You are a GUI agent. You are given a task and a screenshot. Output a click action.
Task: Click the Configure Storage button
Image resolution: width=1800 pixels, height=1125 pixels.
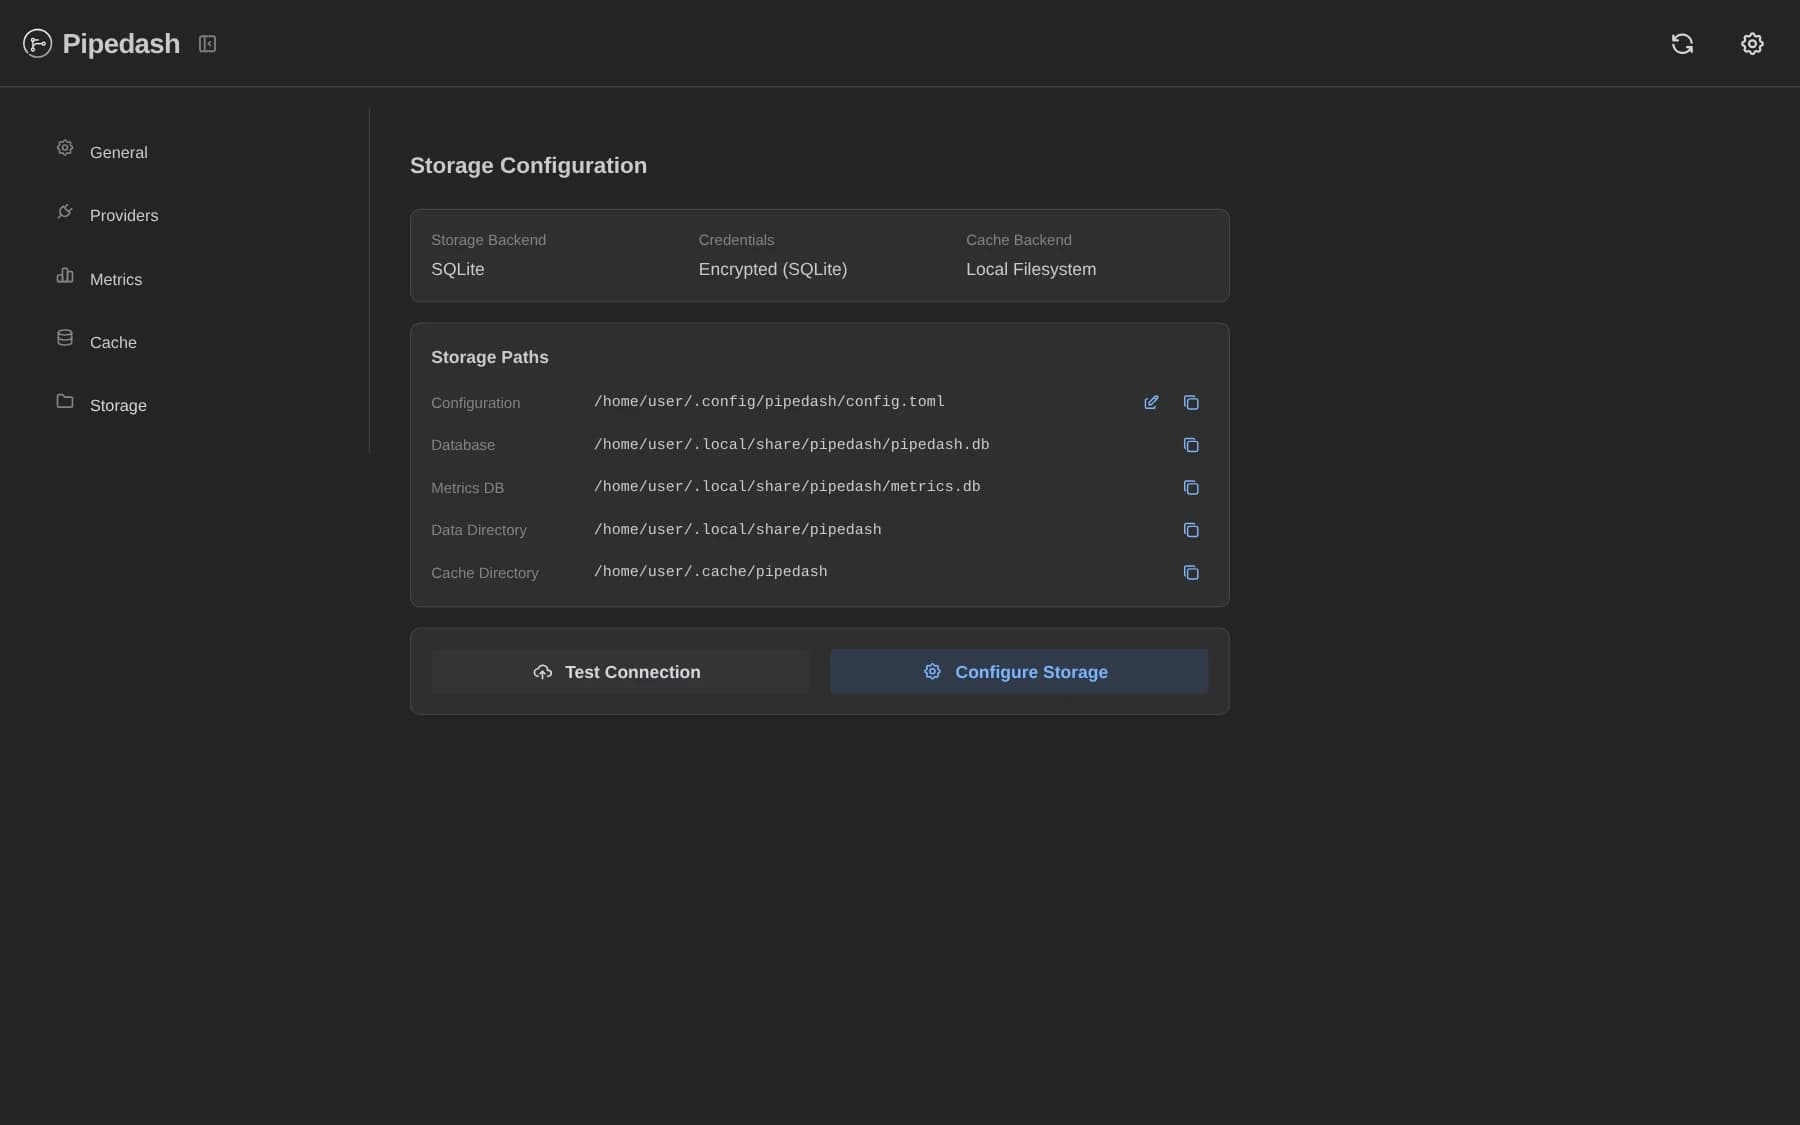(1019, 672)
